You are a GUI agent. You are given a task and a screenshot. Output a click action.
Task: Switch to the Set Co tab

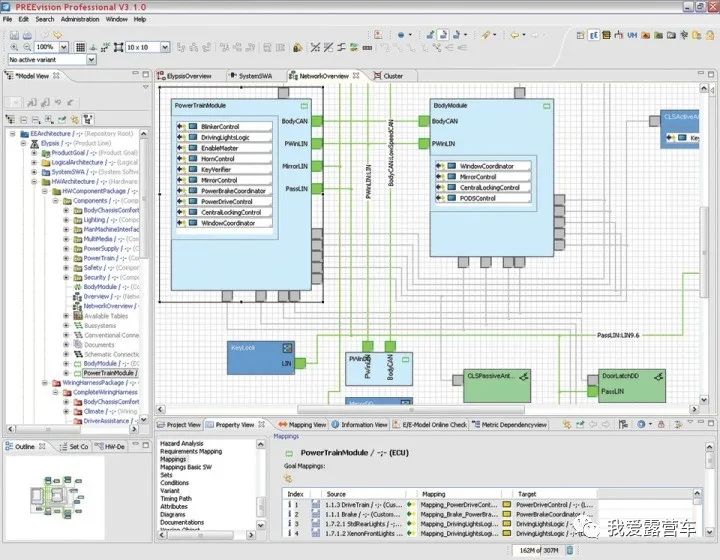(x=74, y=447)
